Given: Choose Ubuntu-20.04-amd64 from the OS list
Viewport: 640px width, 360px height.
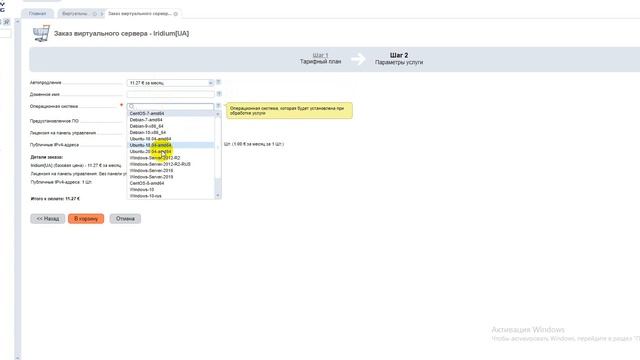Looking at the screenshot, I should coord(171,151).
